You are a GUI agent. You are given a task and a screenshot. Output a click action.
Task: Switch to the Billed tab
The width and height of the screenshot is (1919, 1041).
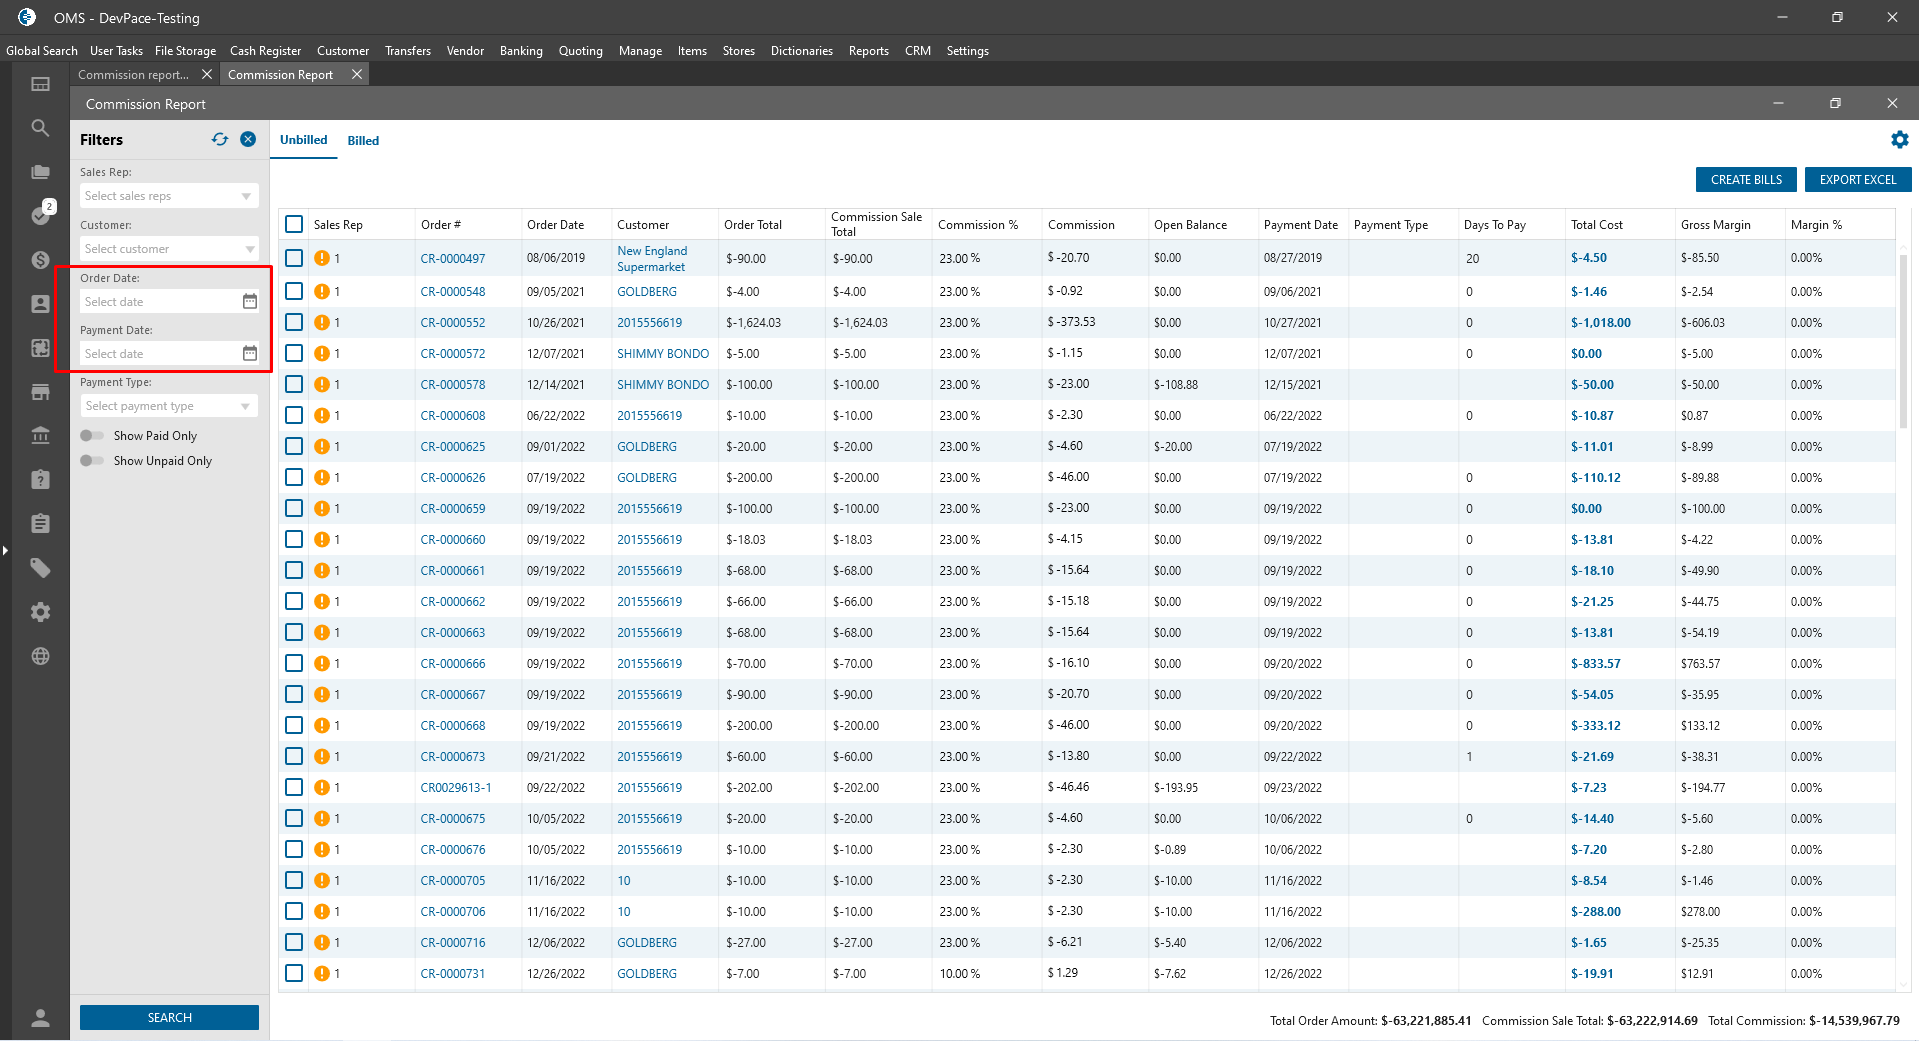coord(363,141)
